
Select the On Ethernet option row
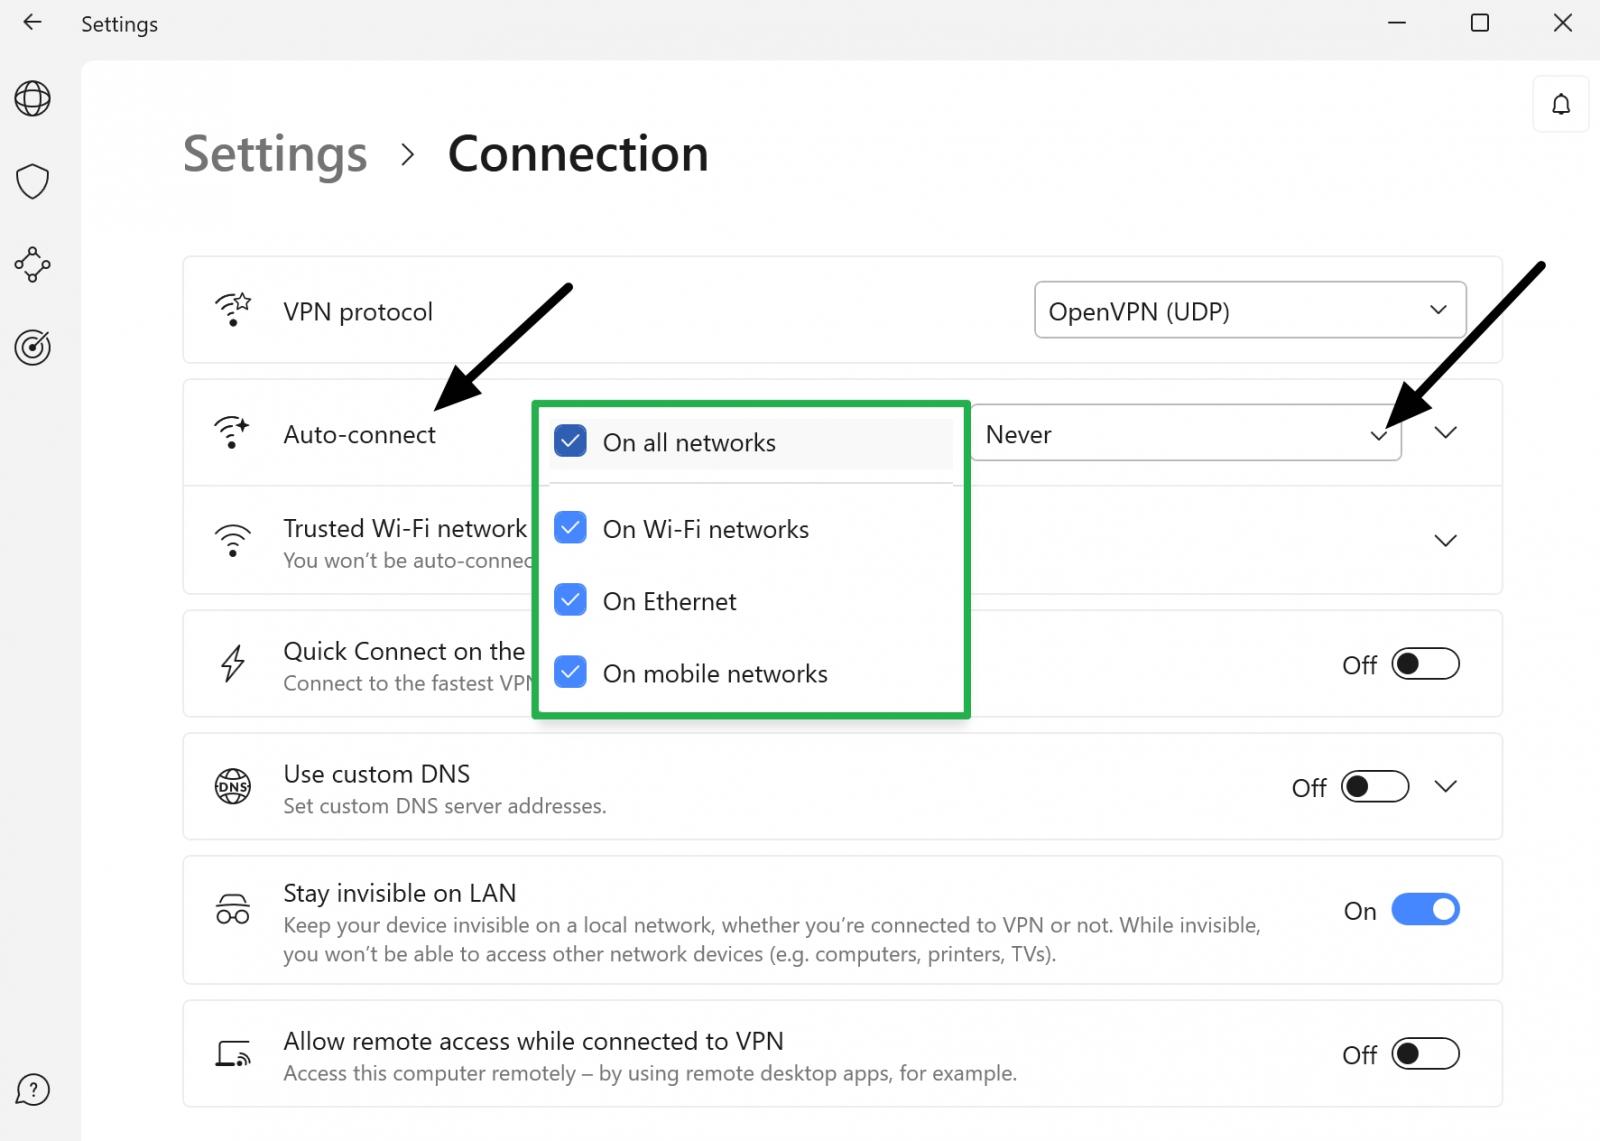pyautogui.click(x=669, y=601)
